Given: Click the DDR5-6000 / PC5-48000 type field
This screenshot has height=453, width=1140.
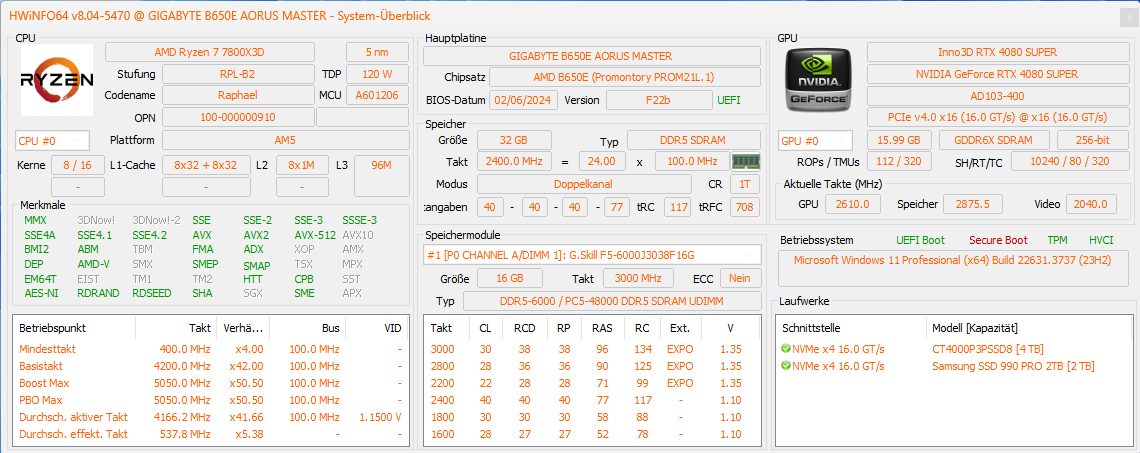Looking at the screenshot, I should click(612, 301).
